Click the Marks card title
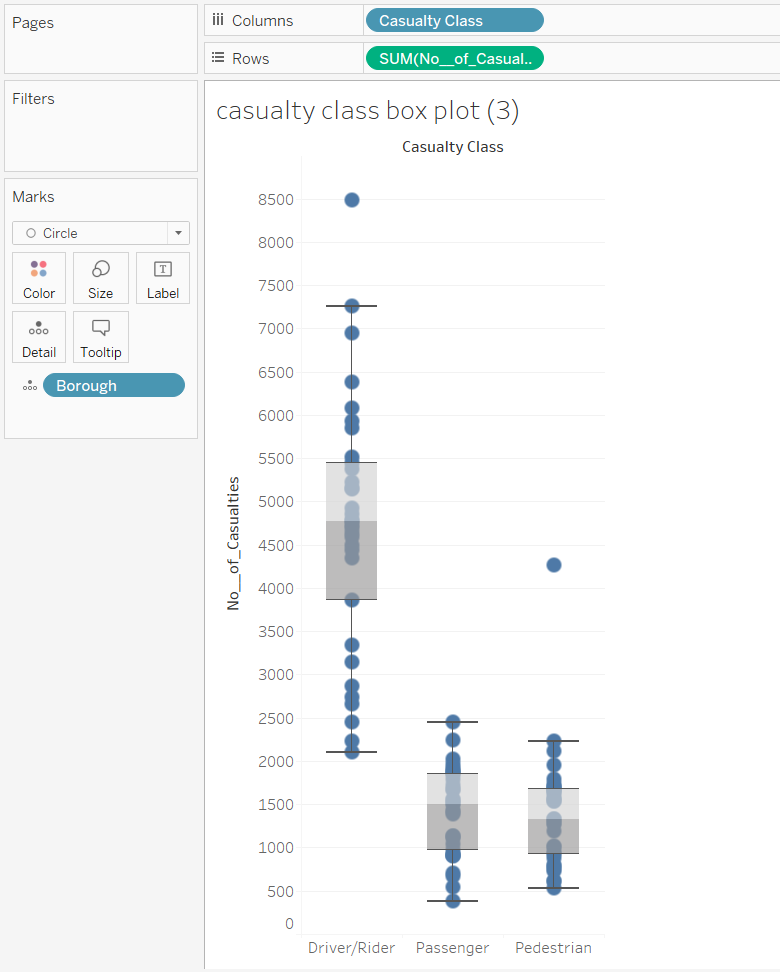The height and width of the screenshot is (972, 780). coord(33,197)
